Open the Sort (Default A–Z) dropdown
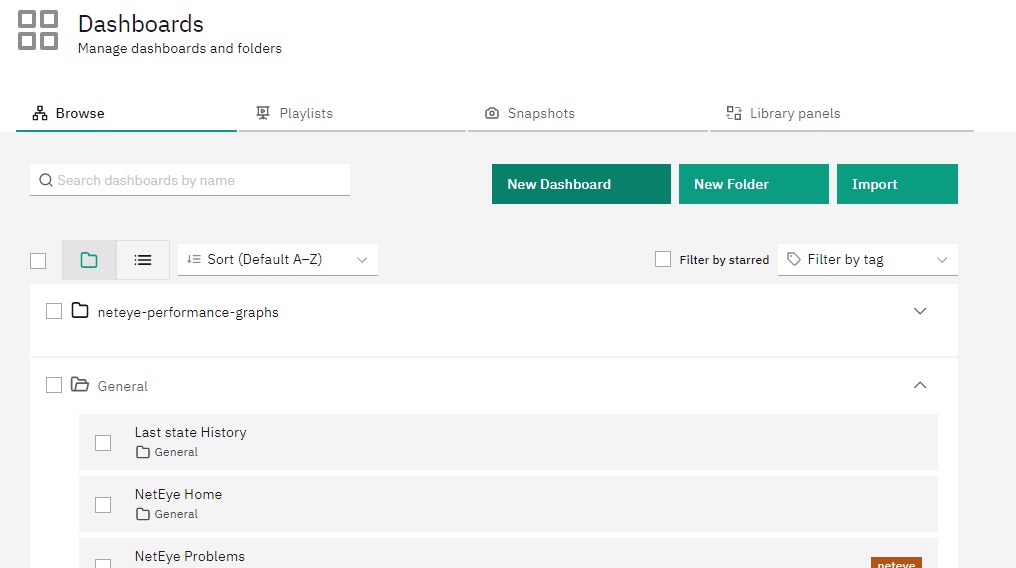 [278, 260]
